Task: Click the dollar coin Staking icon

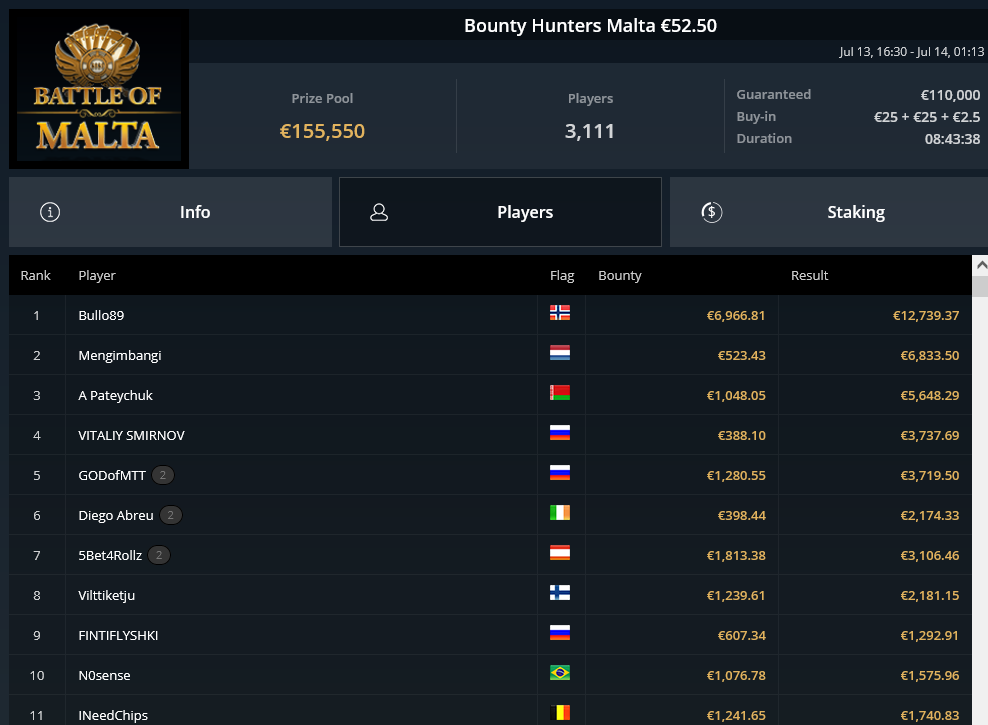Action: [x=711, y=212]
